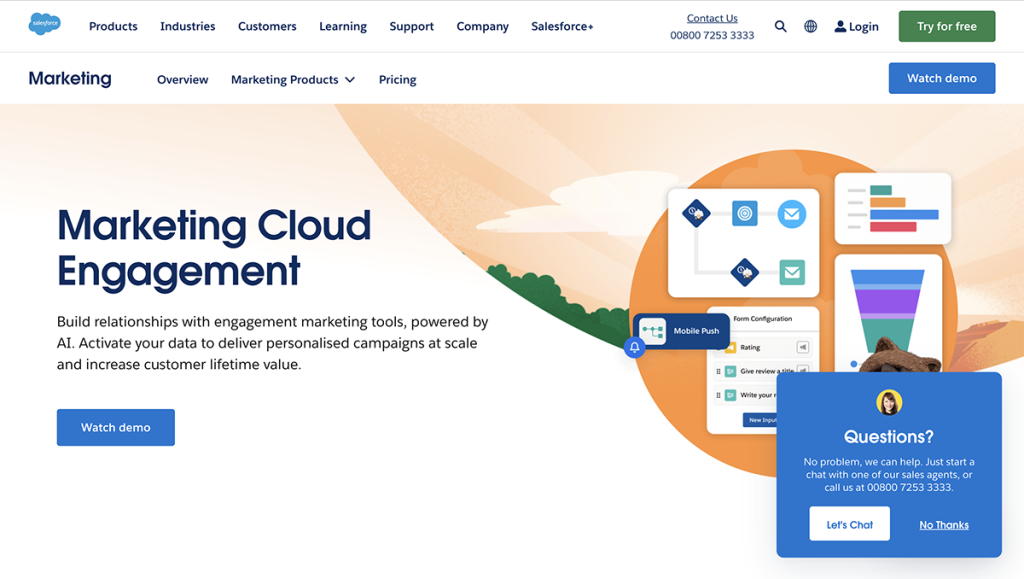1024x579 pixels.
Task: Select the Mobile Push journey node icon
Action: (655, 330)
